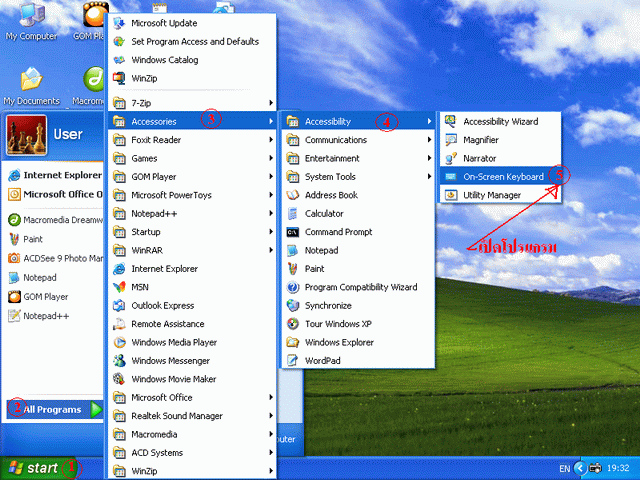Open My Computer desktop icon
Screen dimensions: 640x480
point(31,21)
